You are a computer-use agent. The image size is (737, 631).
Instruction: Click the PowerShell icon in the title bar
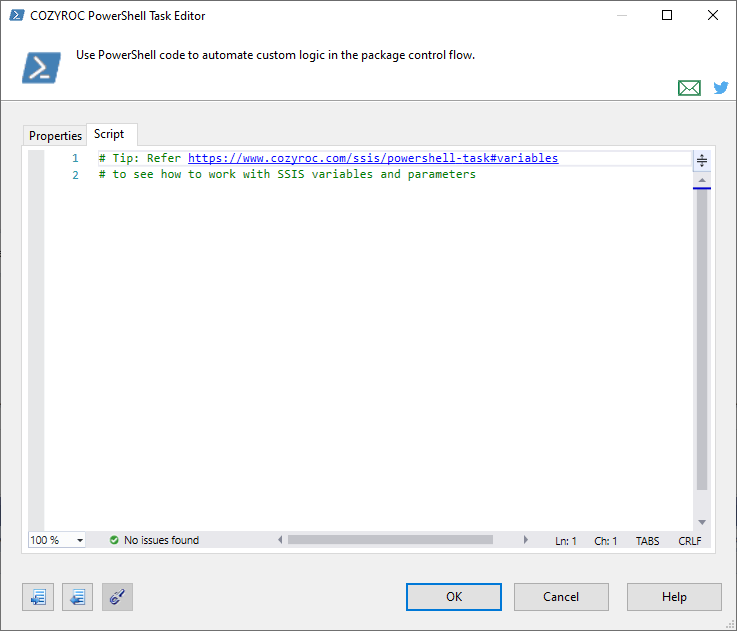[x=17, y=16]
